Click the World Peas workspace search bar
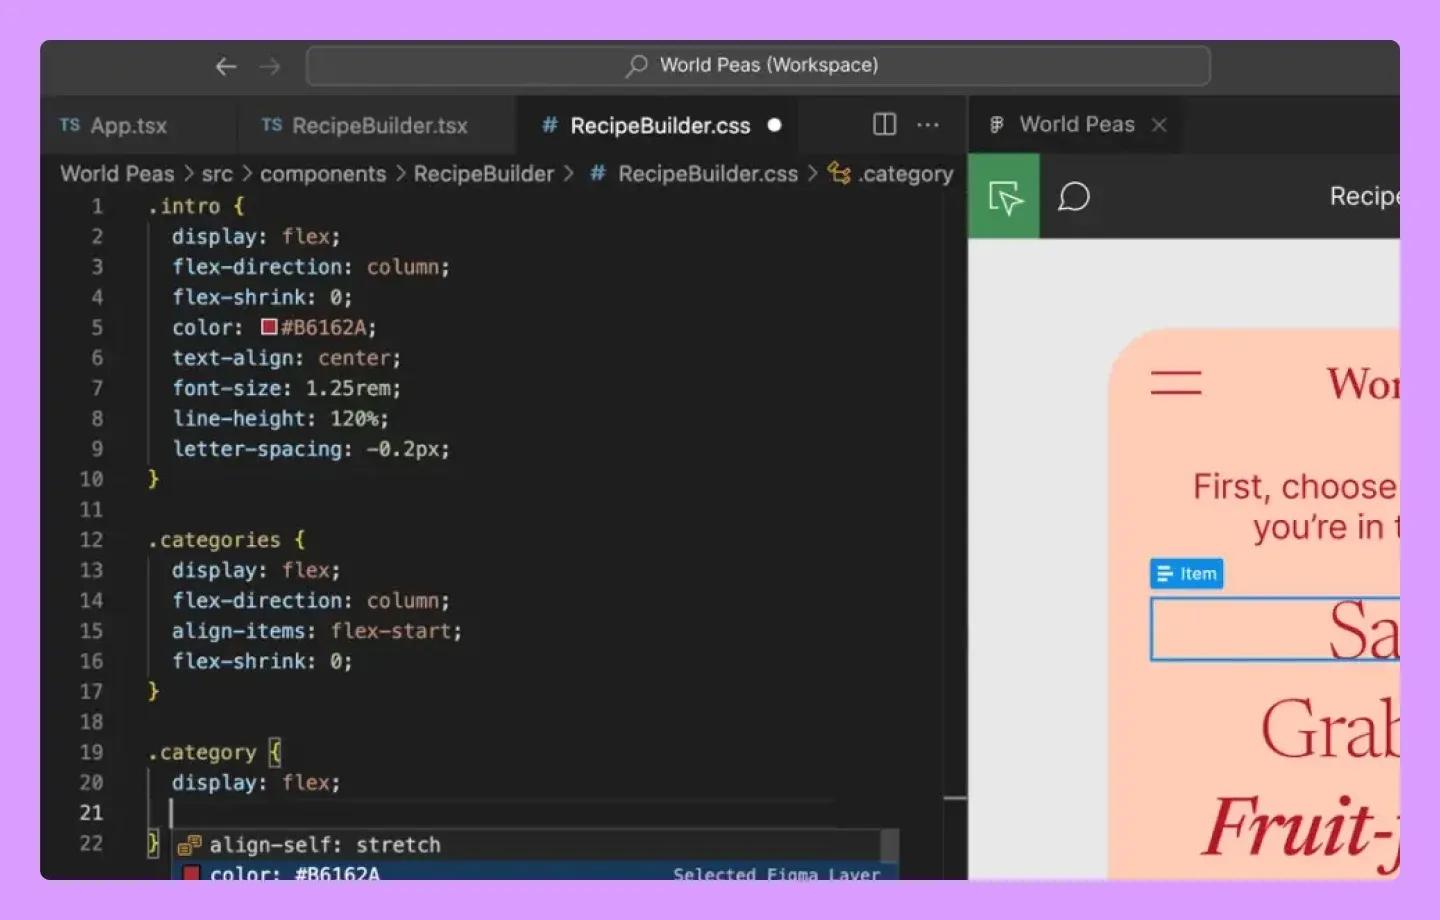The image size is (1440, 920). pos(760,65)
